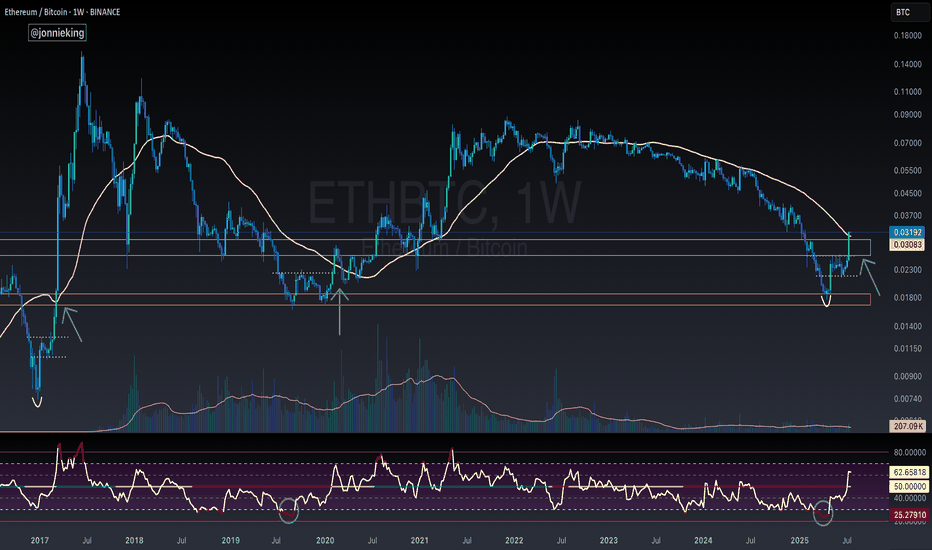
Task: Click the 2024 time axis label
Action: click(703, 540)
